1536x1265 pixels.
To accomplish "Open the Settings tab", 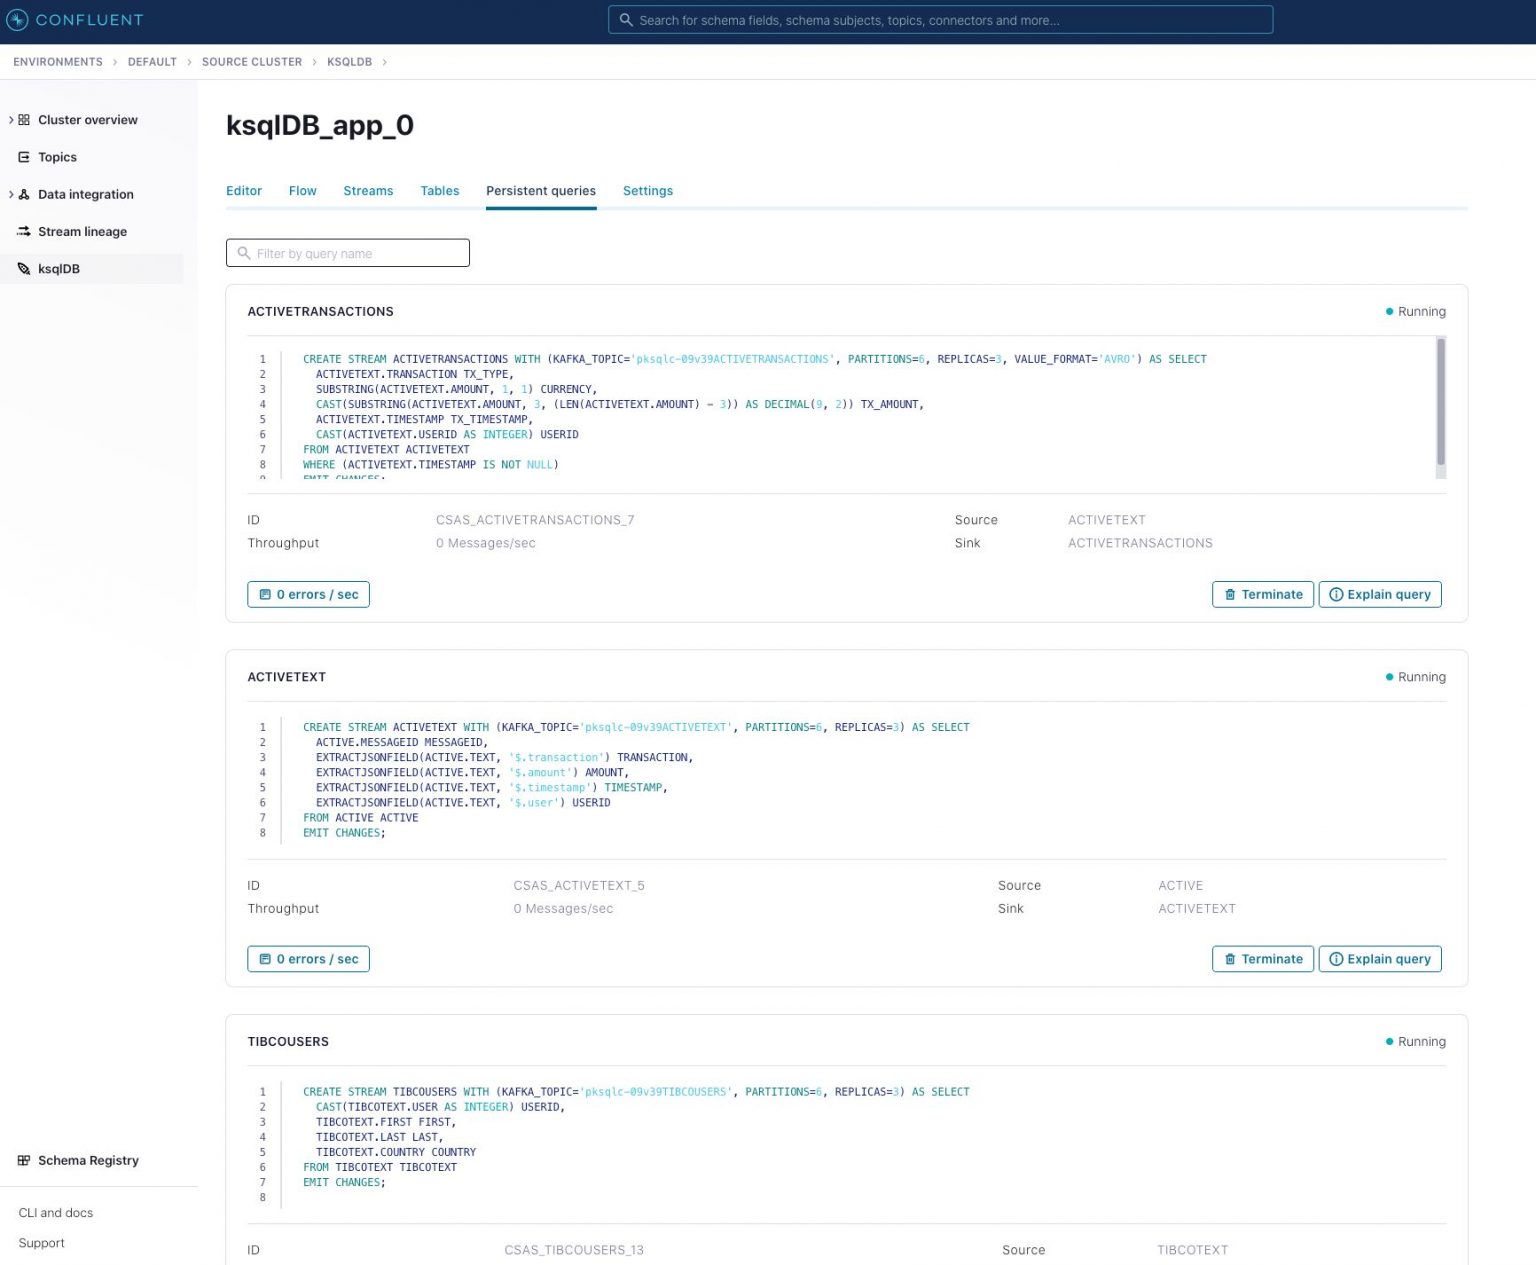I will point(648,191).
